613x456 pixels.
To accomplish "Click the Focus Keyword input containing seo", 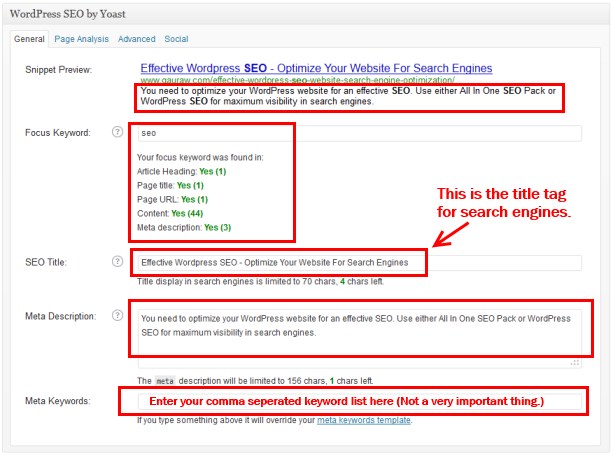I will click(x=360, y=133).
